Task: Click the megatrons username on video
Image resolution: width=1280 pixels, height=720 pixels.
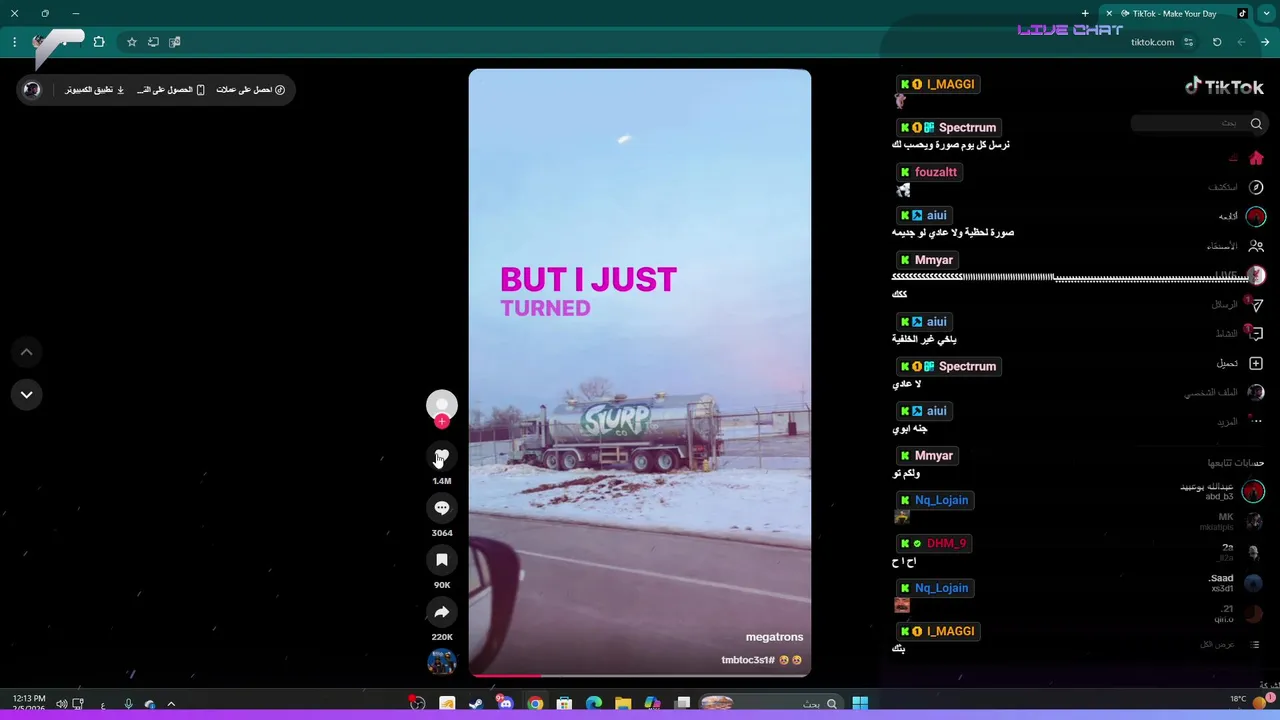Action: [x=774, y=637]
